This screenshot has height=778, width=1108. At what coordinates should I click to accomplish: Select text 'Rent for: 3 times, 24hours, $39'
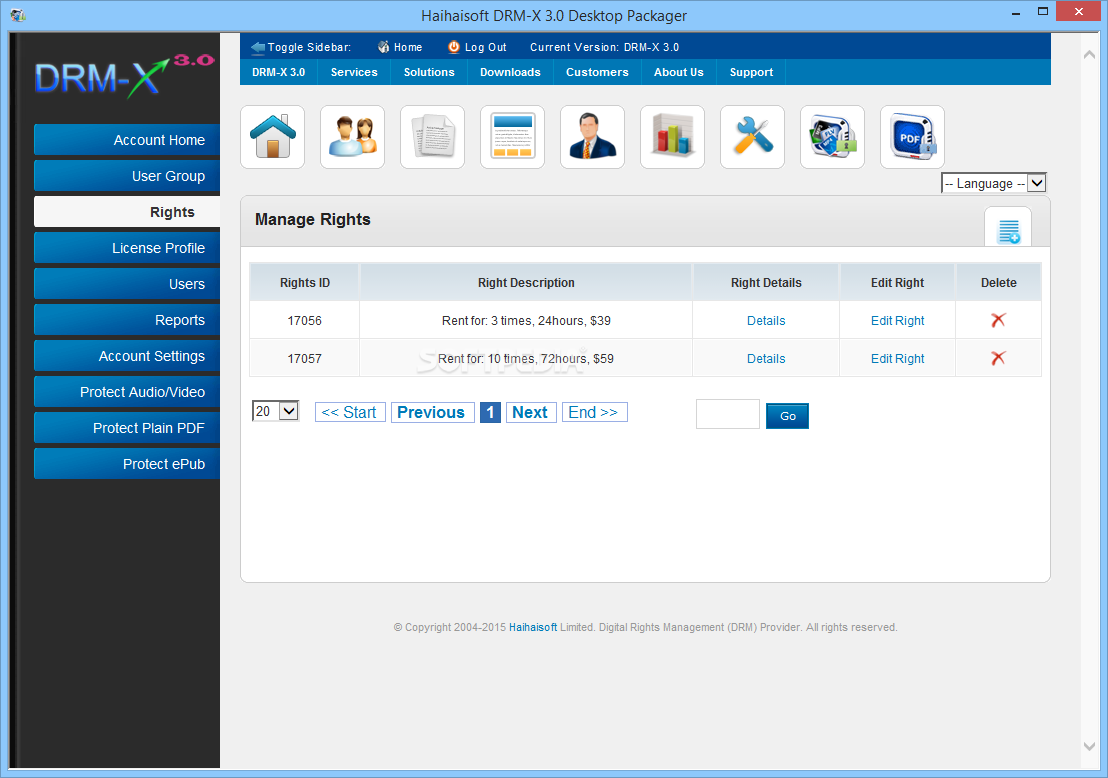coord(526,321)
